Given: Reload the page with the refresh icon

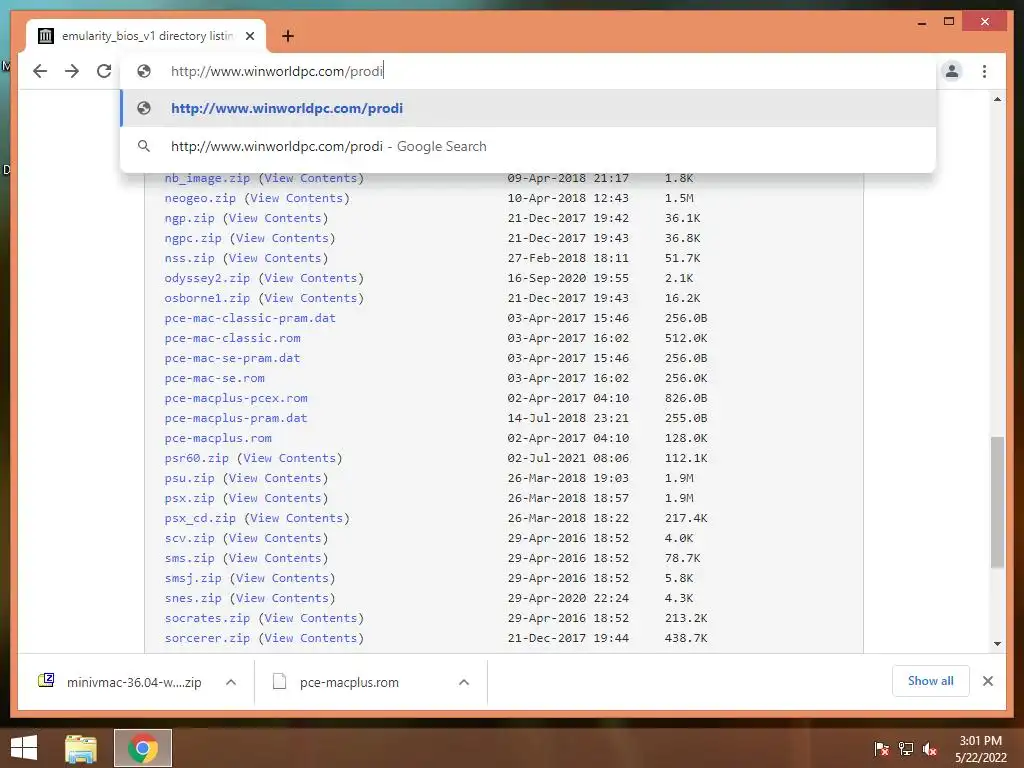Looking at the screenshot, I should (104, 71).
